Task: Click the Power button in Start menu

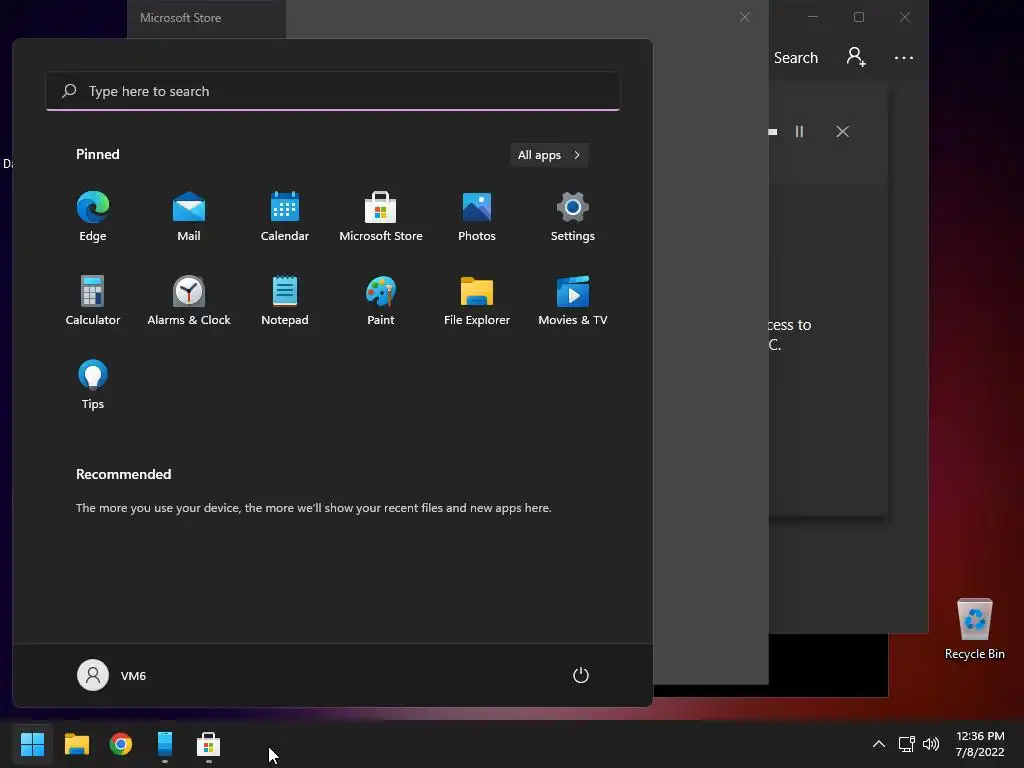Action: (581, 675)
